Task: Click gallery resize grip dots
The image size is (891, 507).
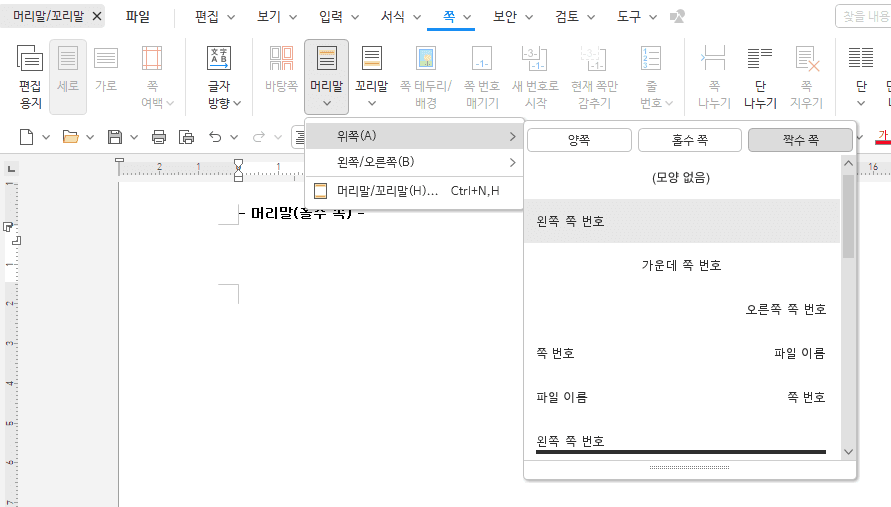Action: [689, 467]
